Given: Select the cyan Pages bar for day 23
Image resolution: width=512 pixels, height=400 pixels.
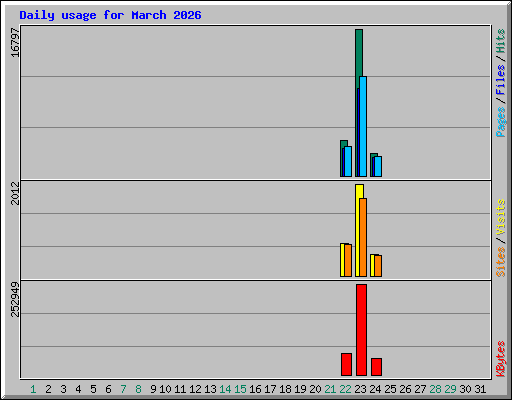Looking at the screenshot, I should point(363,127).
